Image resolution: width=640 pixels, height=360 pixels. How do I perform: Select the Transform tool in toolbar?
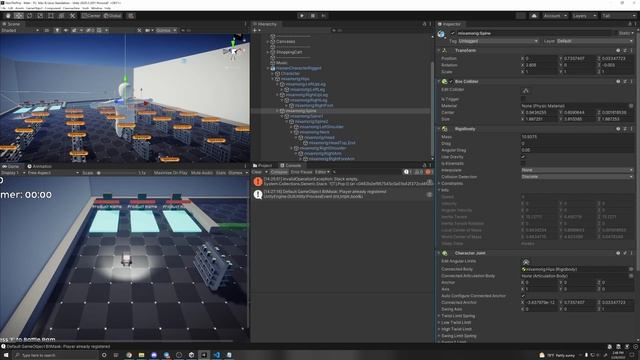tap(61, 16)
